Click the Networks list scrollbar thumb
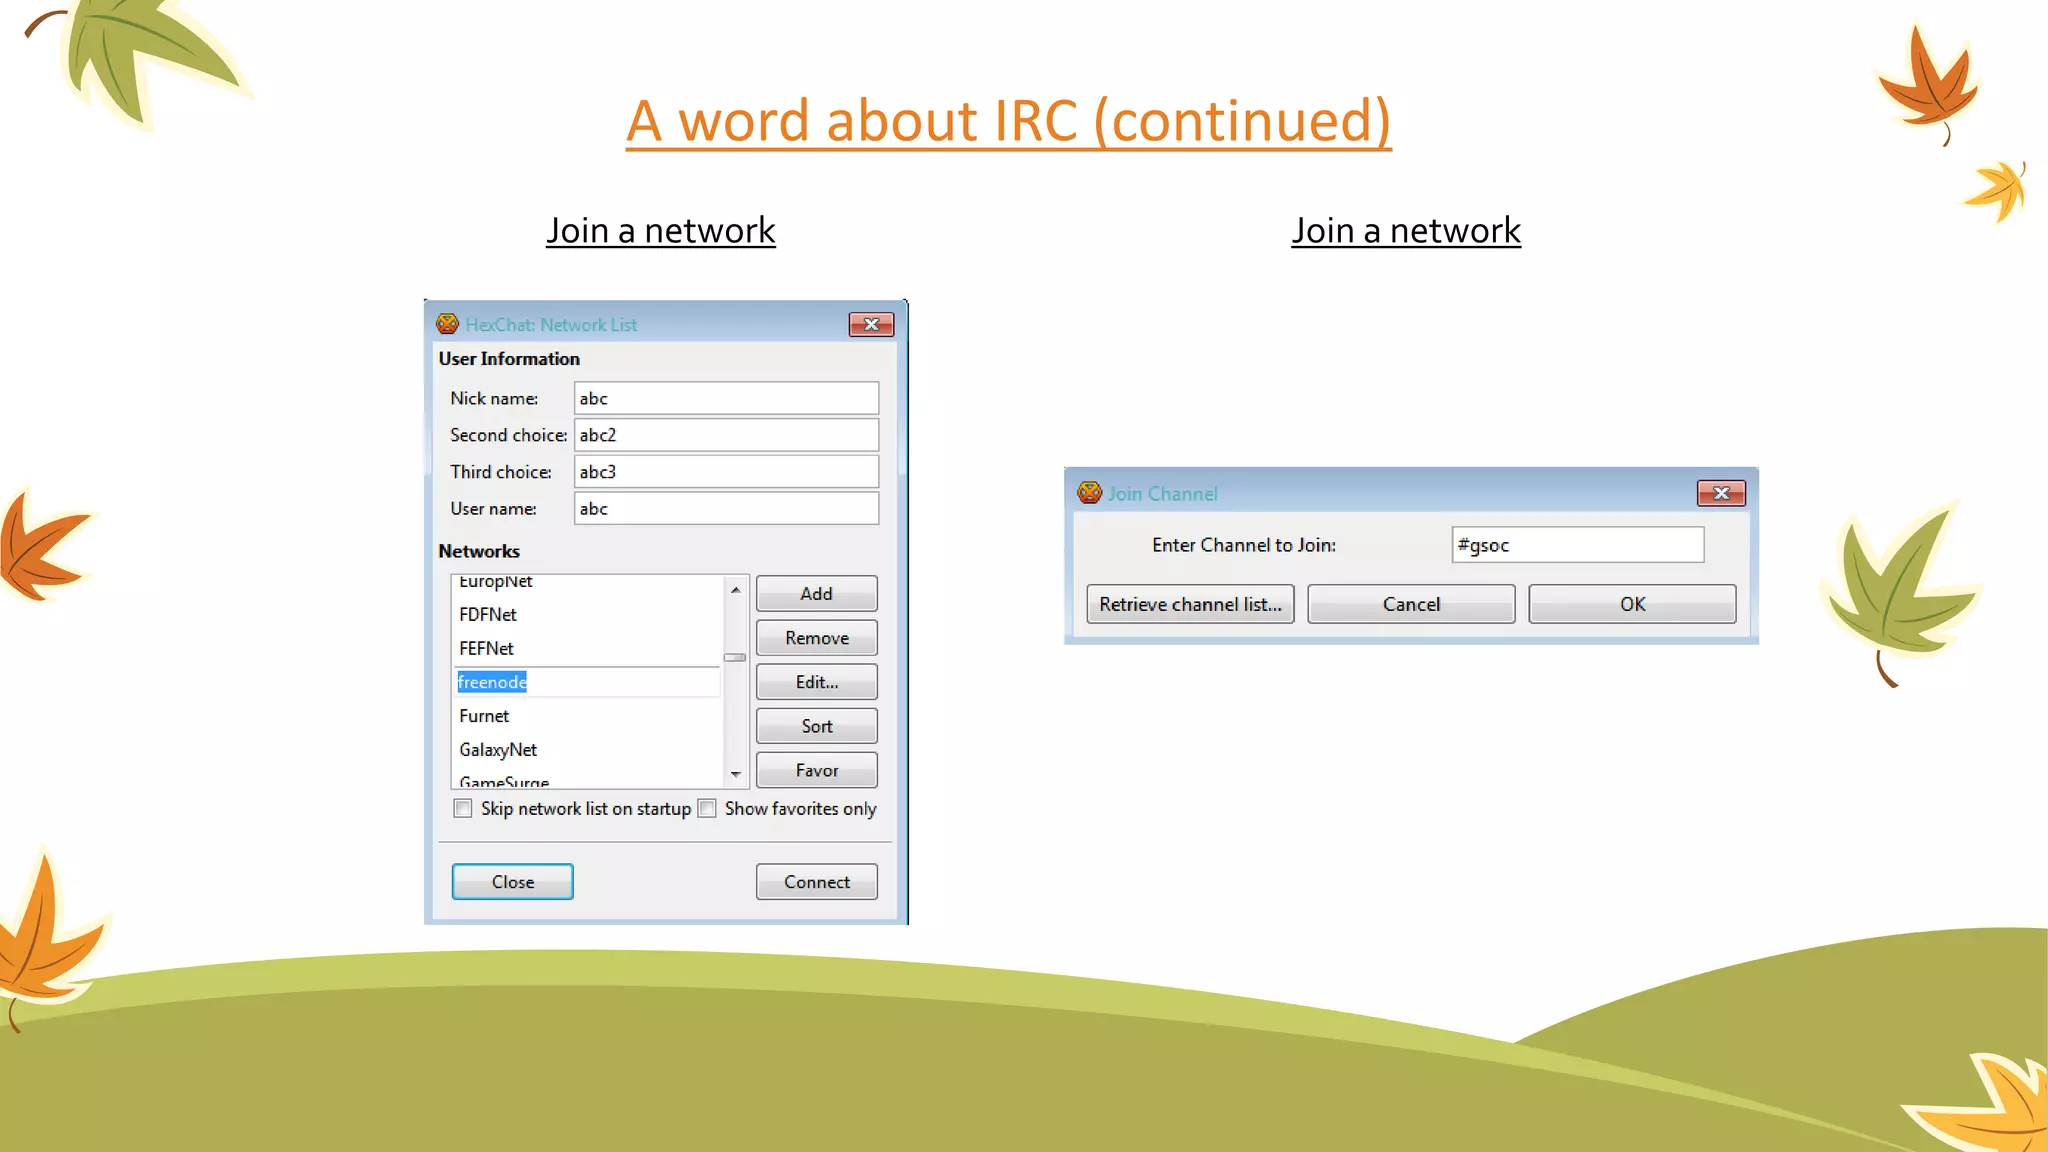This screenshot has height=1152, width=2048. coord(736,657)
